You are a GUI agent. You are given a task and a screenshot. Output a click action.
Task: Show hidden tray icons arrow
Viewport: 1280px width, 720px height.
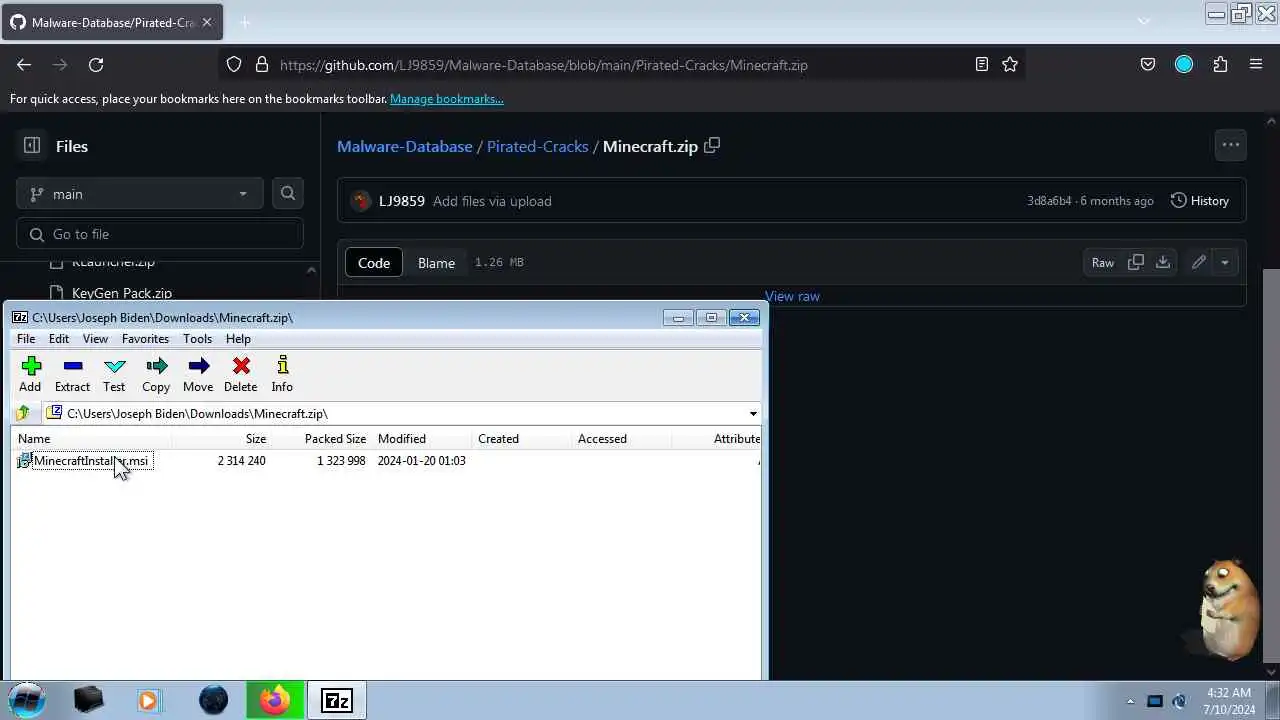click(1130, 701)
